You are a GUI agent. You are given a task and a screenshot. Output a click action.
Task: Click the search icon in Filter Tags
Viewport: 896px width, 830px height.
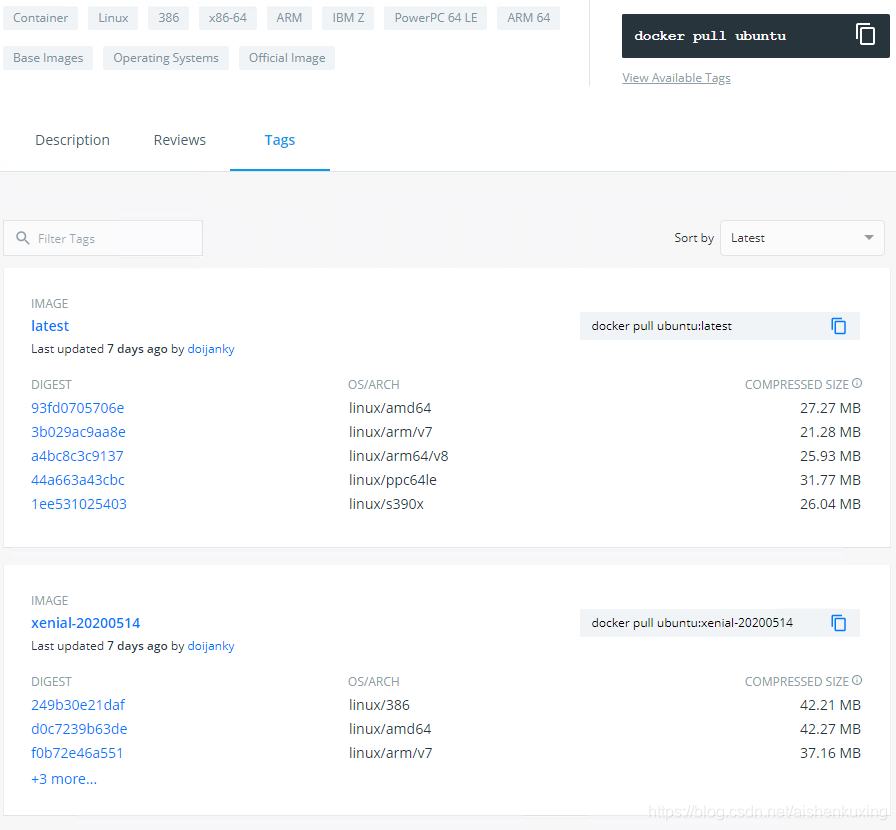[22, 238]
